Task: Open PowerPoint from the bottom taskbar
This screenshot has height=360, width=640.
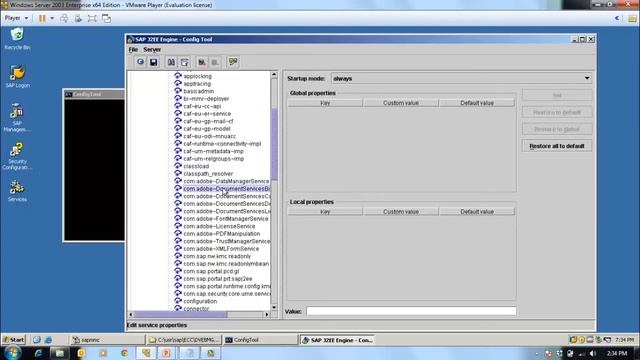Action: coord(166,353)
